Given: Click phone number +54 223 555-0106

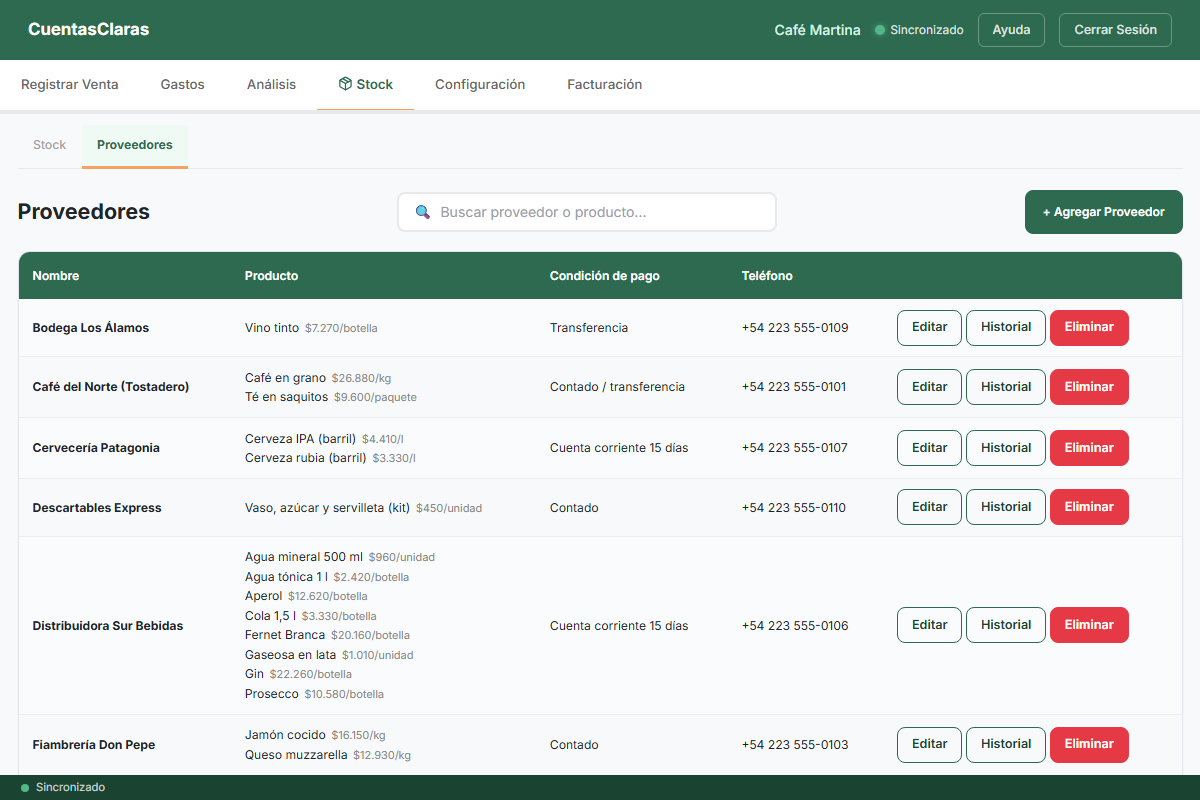Looking at the screenshot, I should [795, 626].
